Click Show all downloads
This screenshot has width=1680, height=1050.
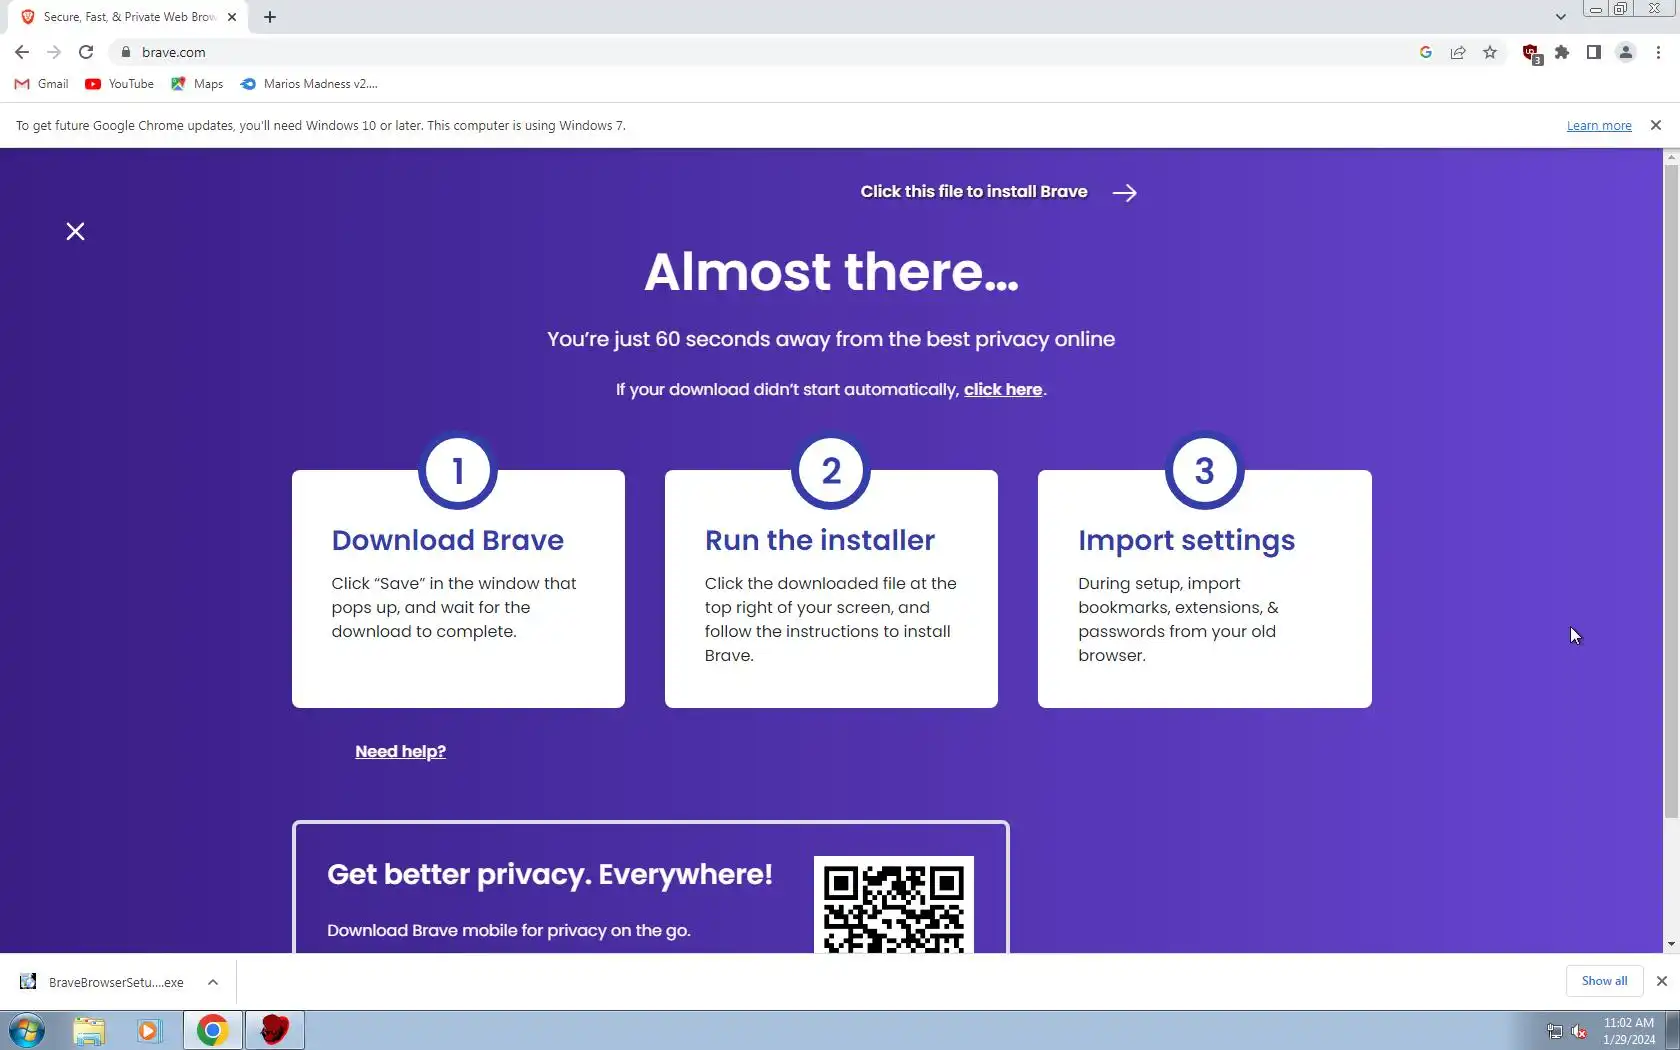[x=1604, y=981]
